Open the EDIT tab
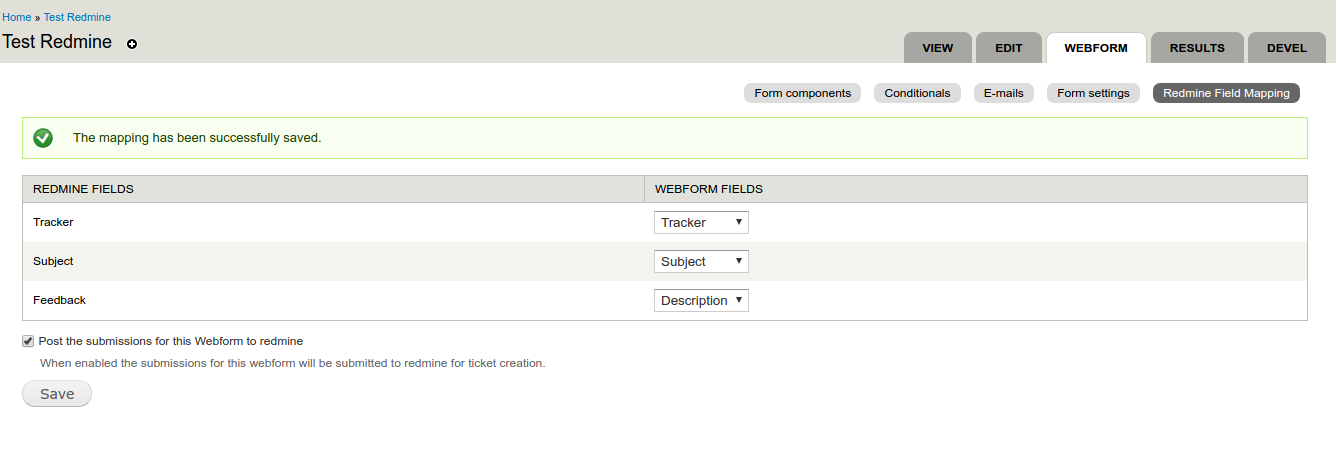1336x451 pixels. (x=1008, y=48)
